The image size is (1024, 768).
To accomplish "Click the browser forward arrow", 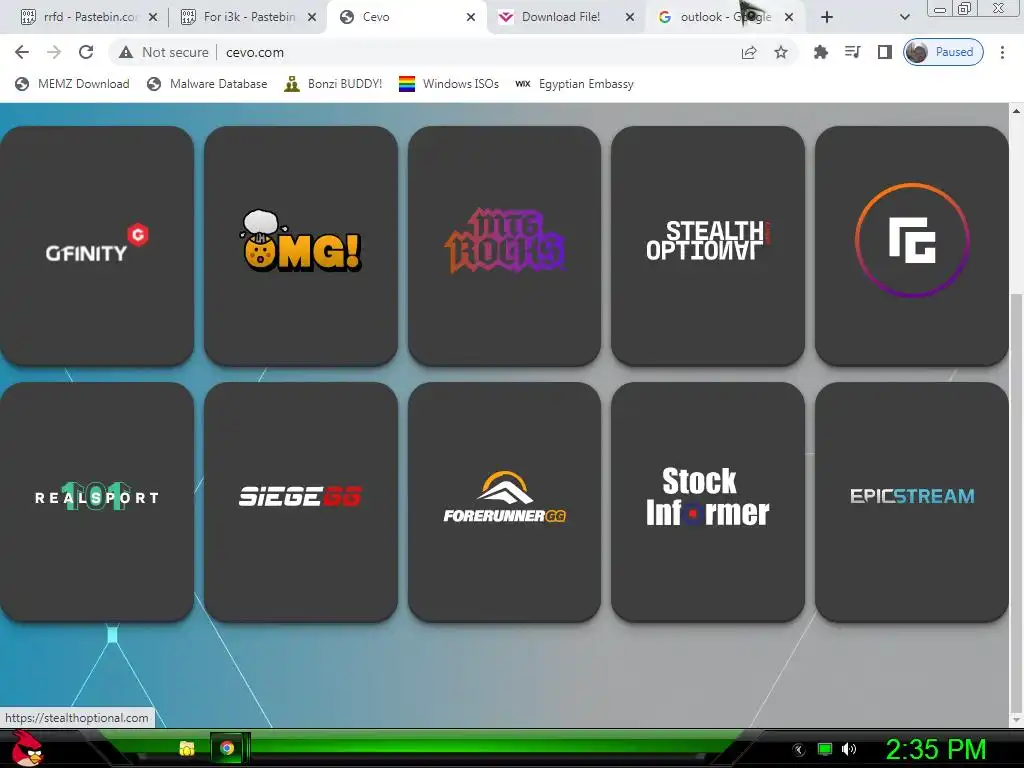I will pyautogui.click(x=54, y=52).
